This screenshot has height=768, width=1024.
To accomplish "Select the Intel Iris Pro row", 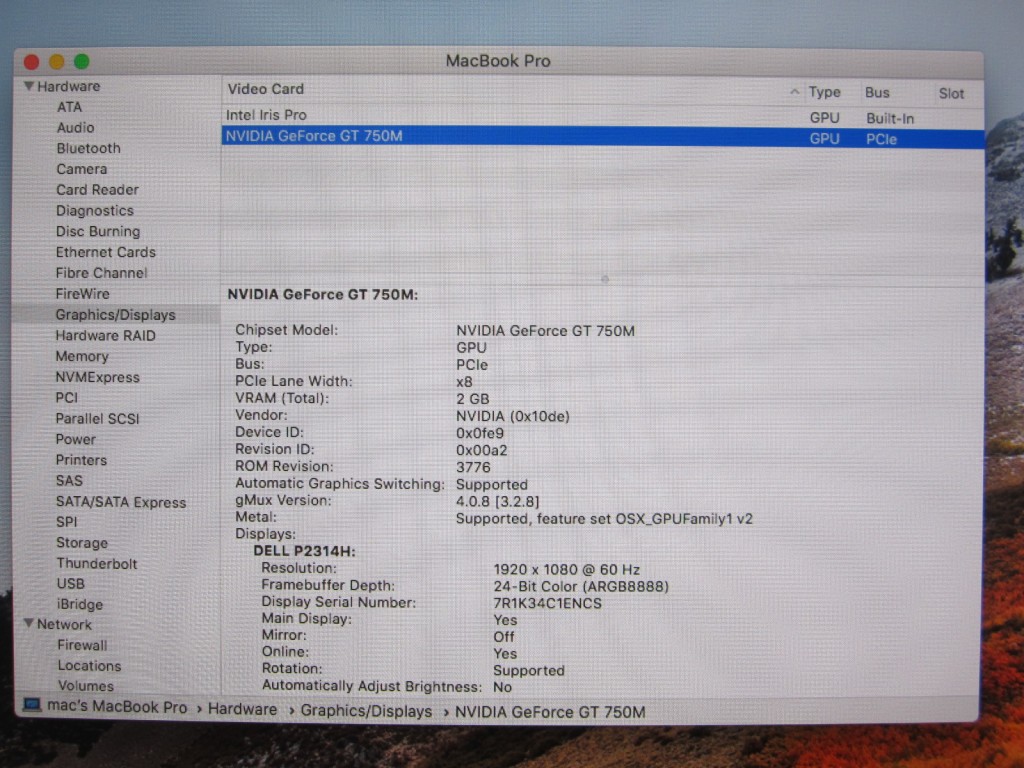I will pyautogui.click(x=603, y=116).
